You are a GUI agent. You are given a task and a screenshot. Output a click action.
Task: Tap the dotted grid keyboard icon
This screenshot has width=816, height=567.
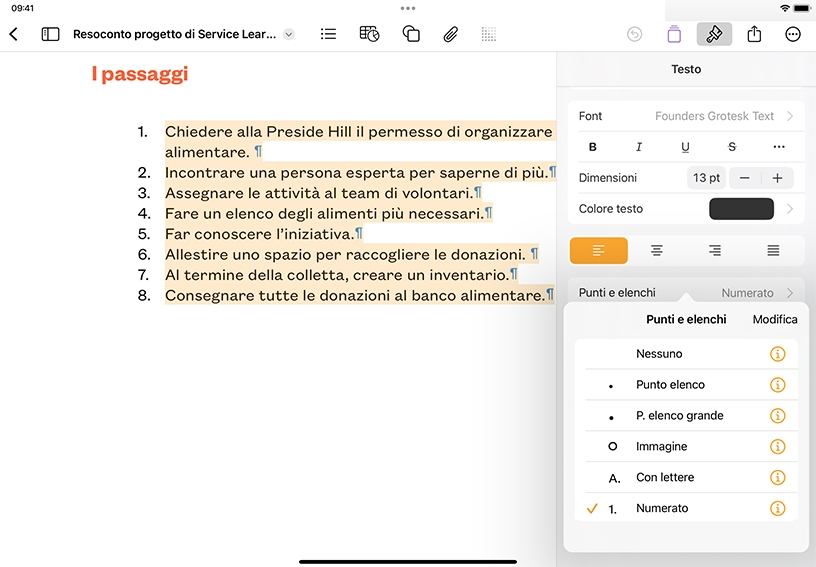click(x=489, y=34)
